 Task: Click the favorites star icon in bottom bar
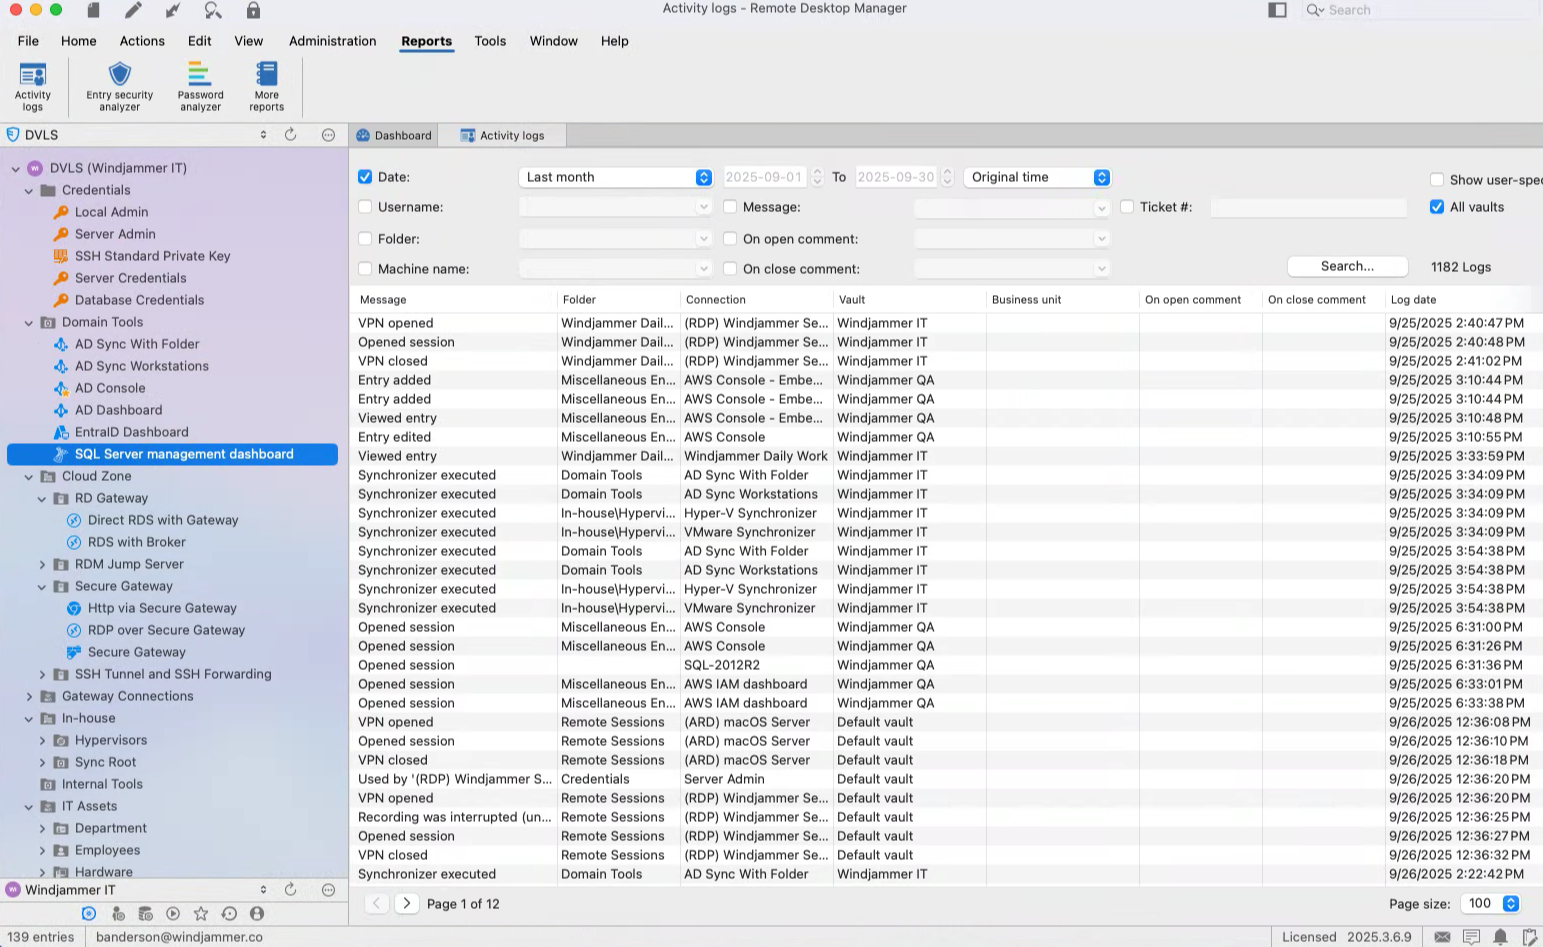tap(201, 913)
